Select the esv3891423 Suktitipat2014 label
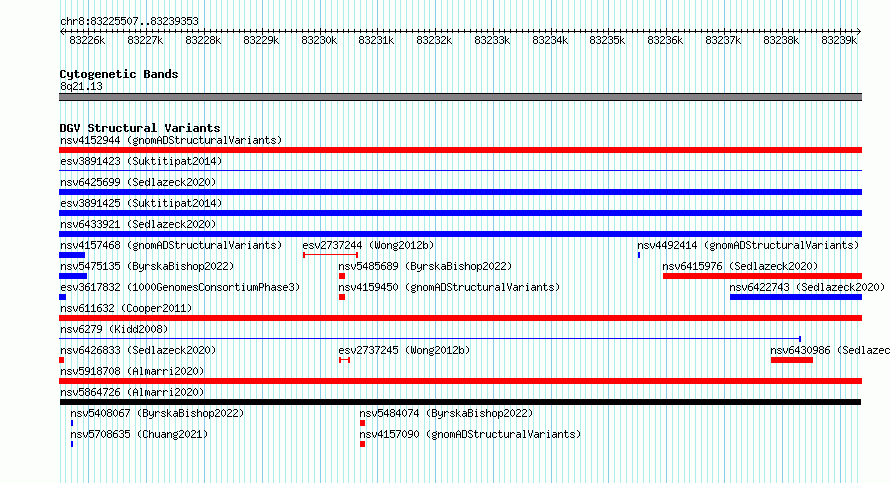Screen dimensions: 890x483 point(141,161)
